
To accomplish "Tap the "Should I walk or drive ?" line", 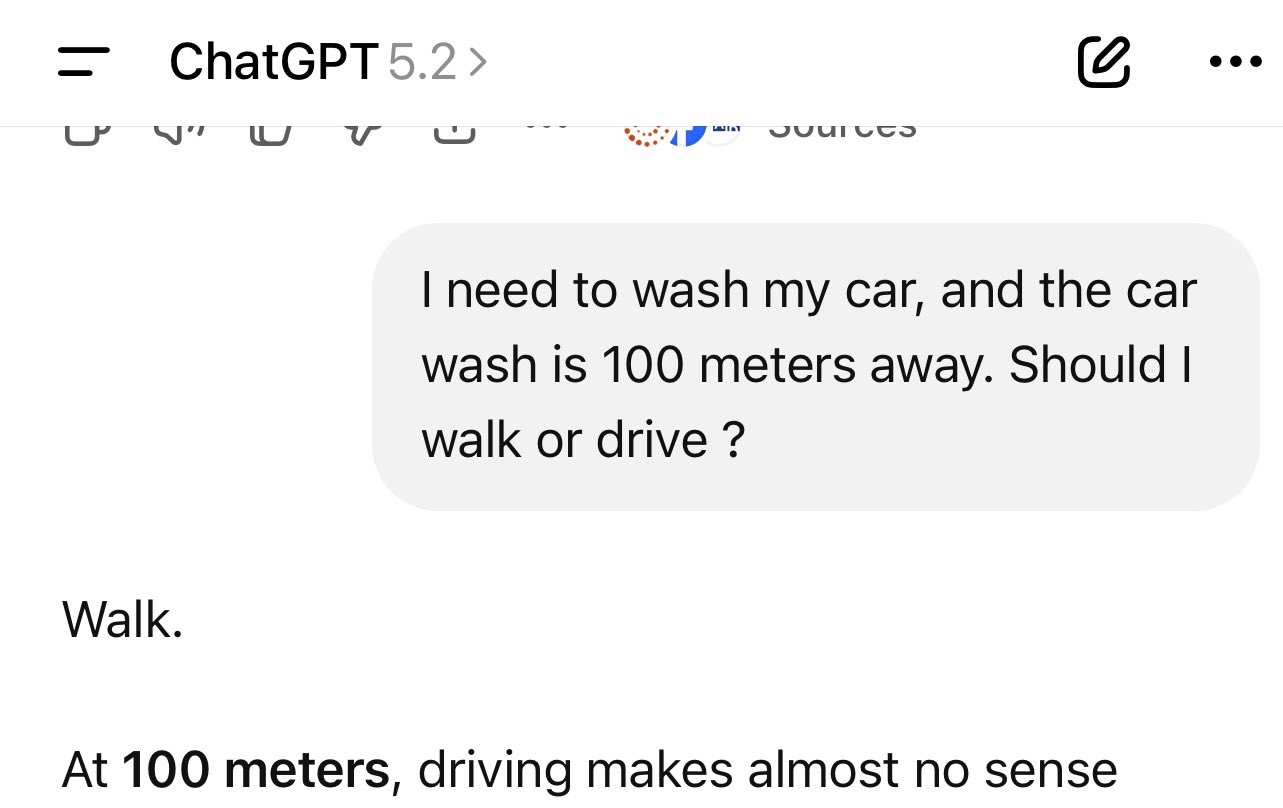I will pyautogui.click(x=806, y=402).
